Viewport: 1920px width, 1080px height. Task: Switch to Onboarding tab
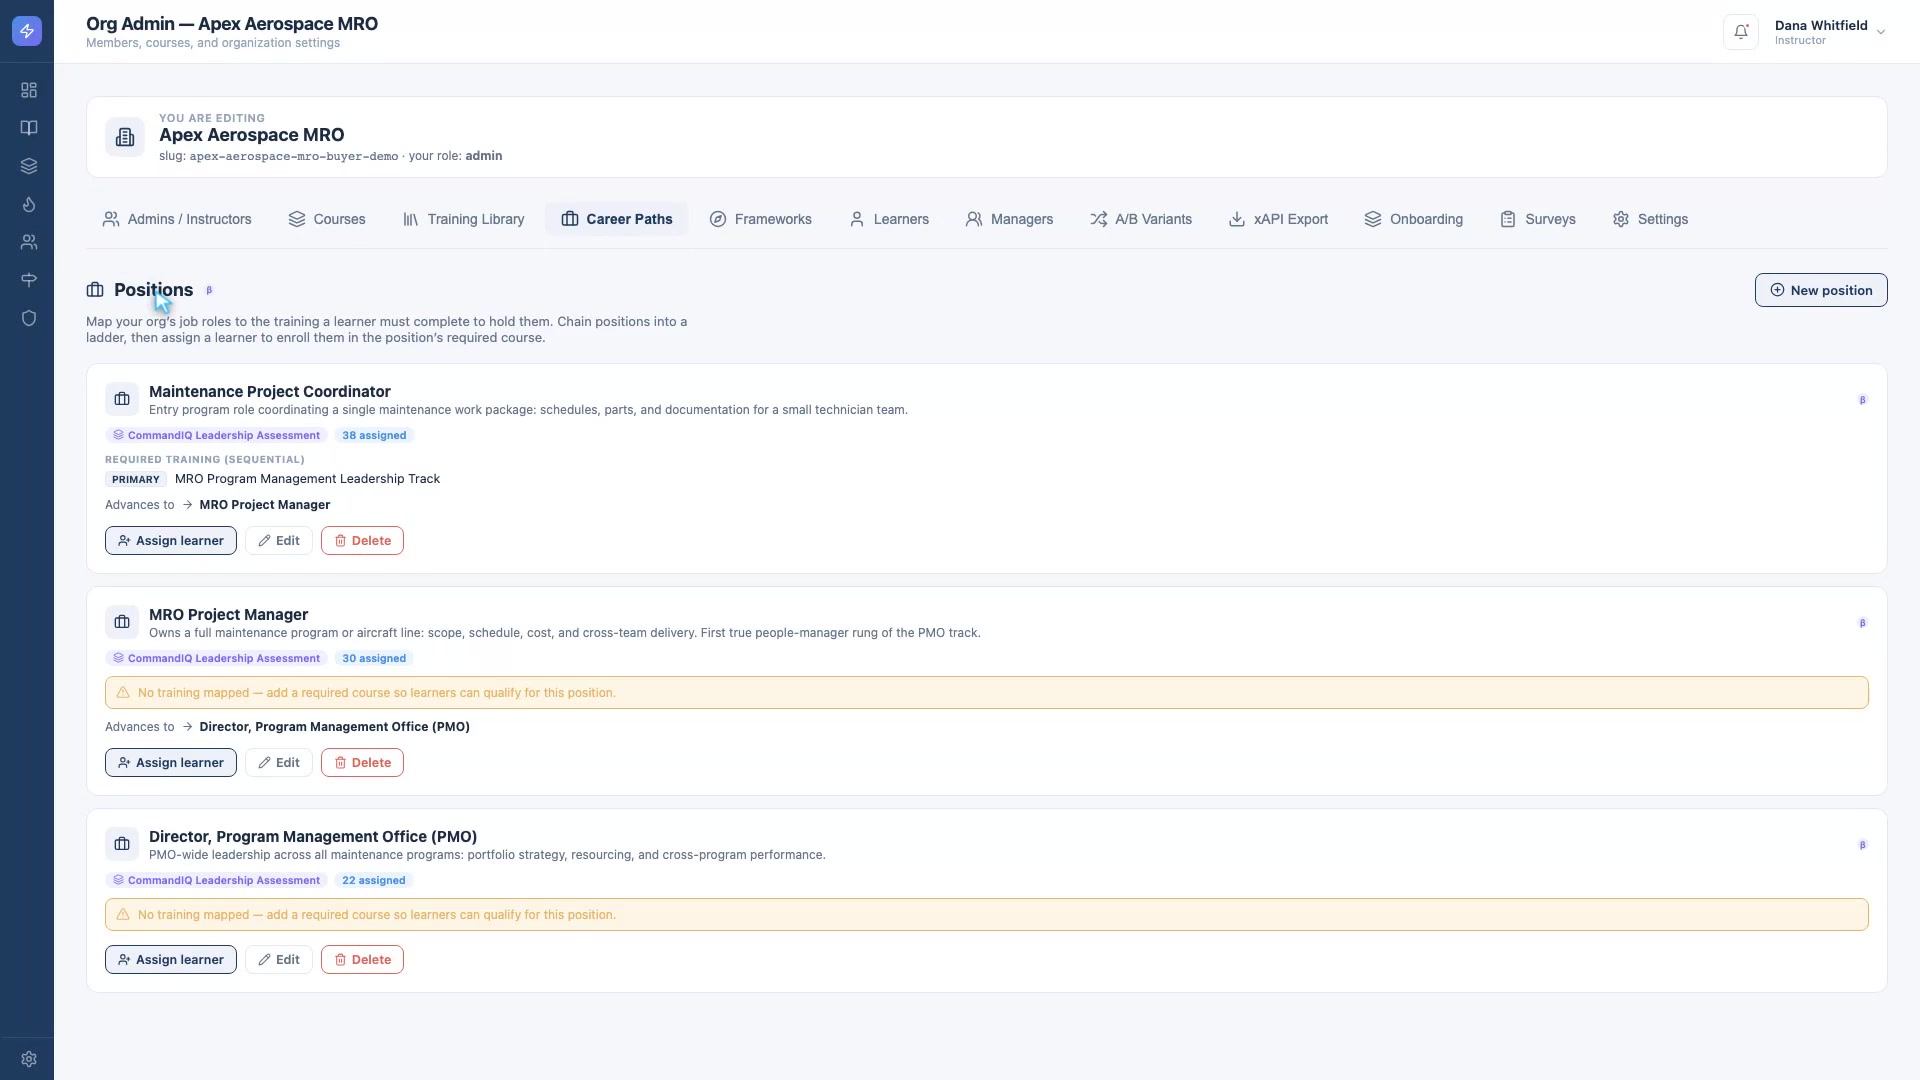1414,219
